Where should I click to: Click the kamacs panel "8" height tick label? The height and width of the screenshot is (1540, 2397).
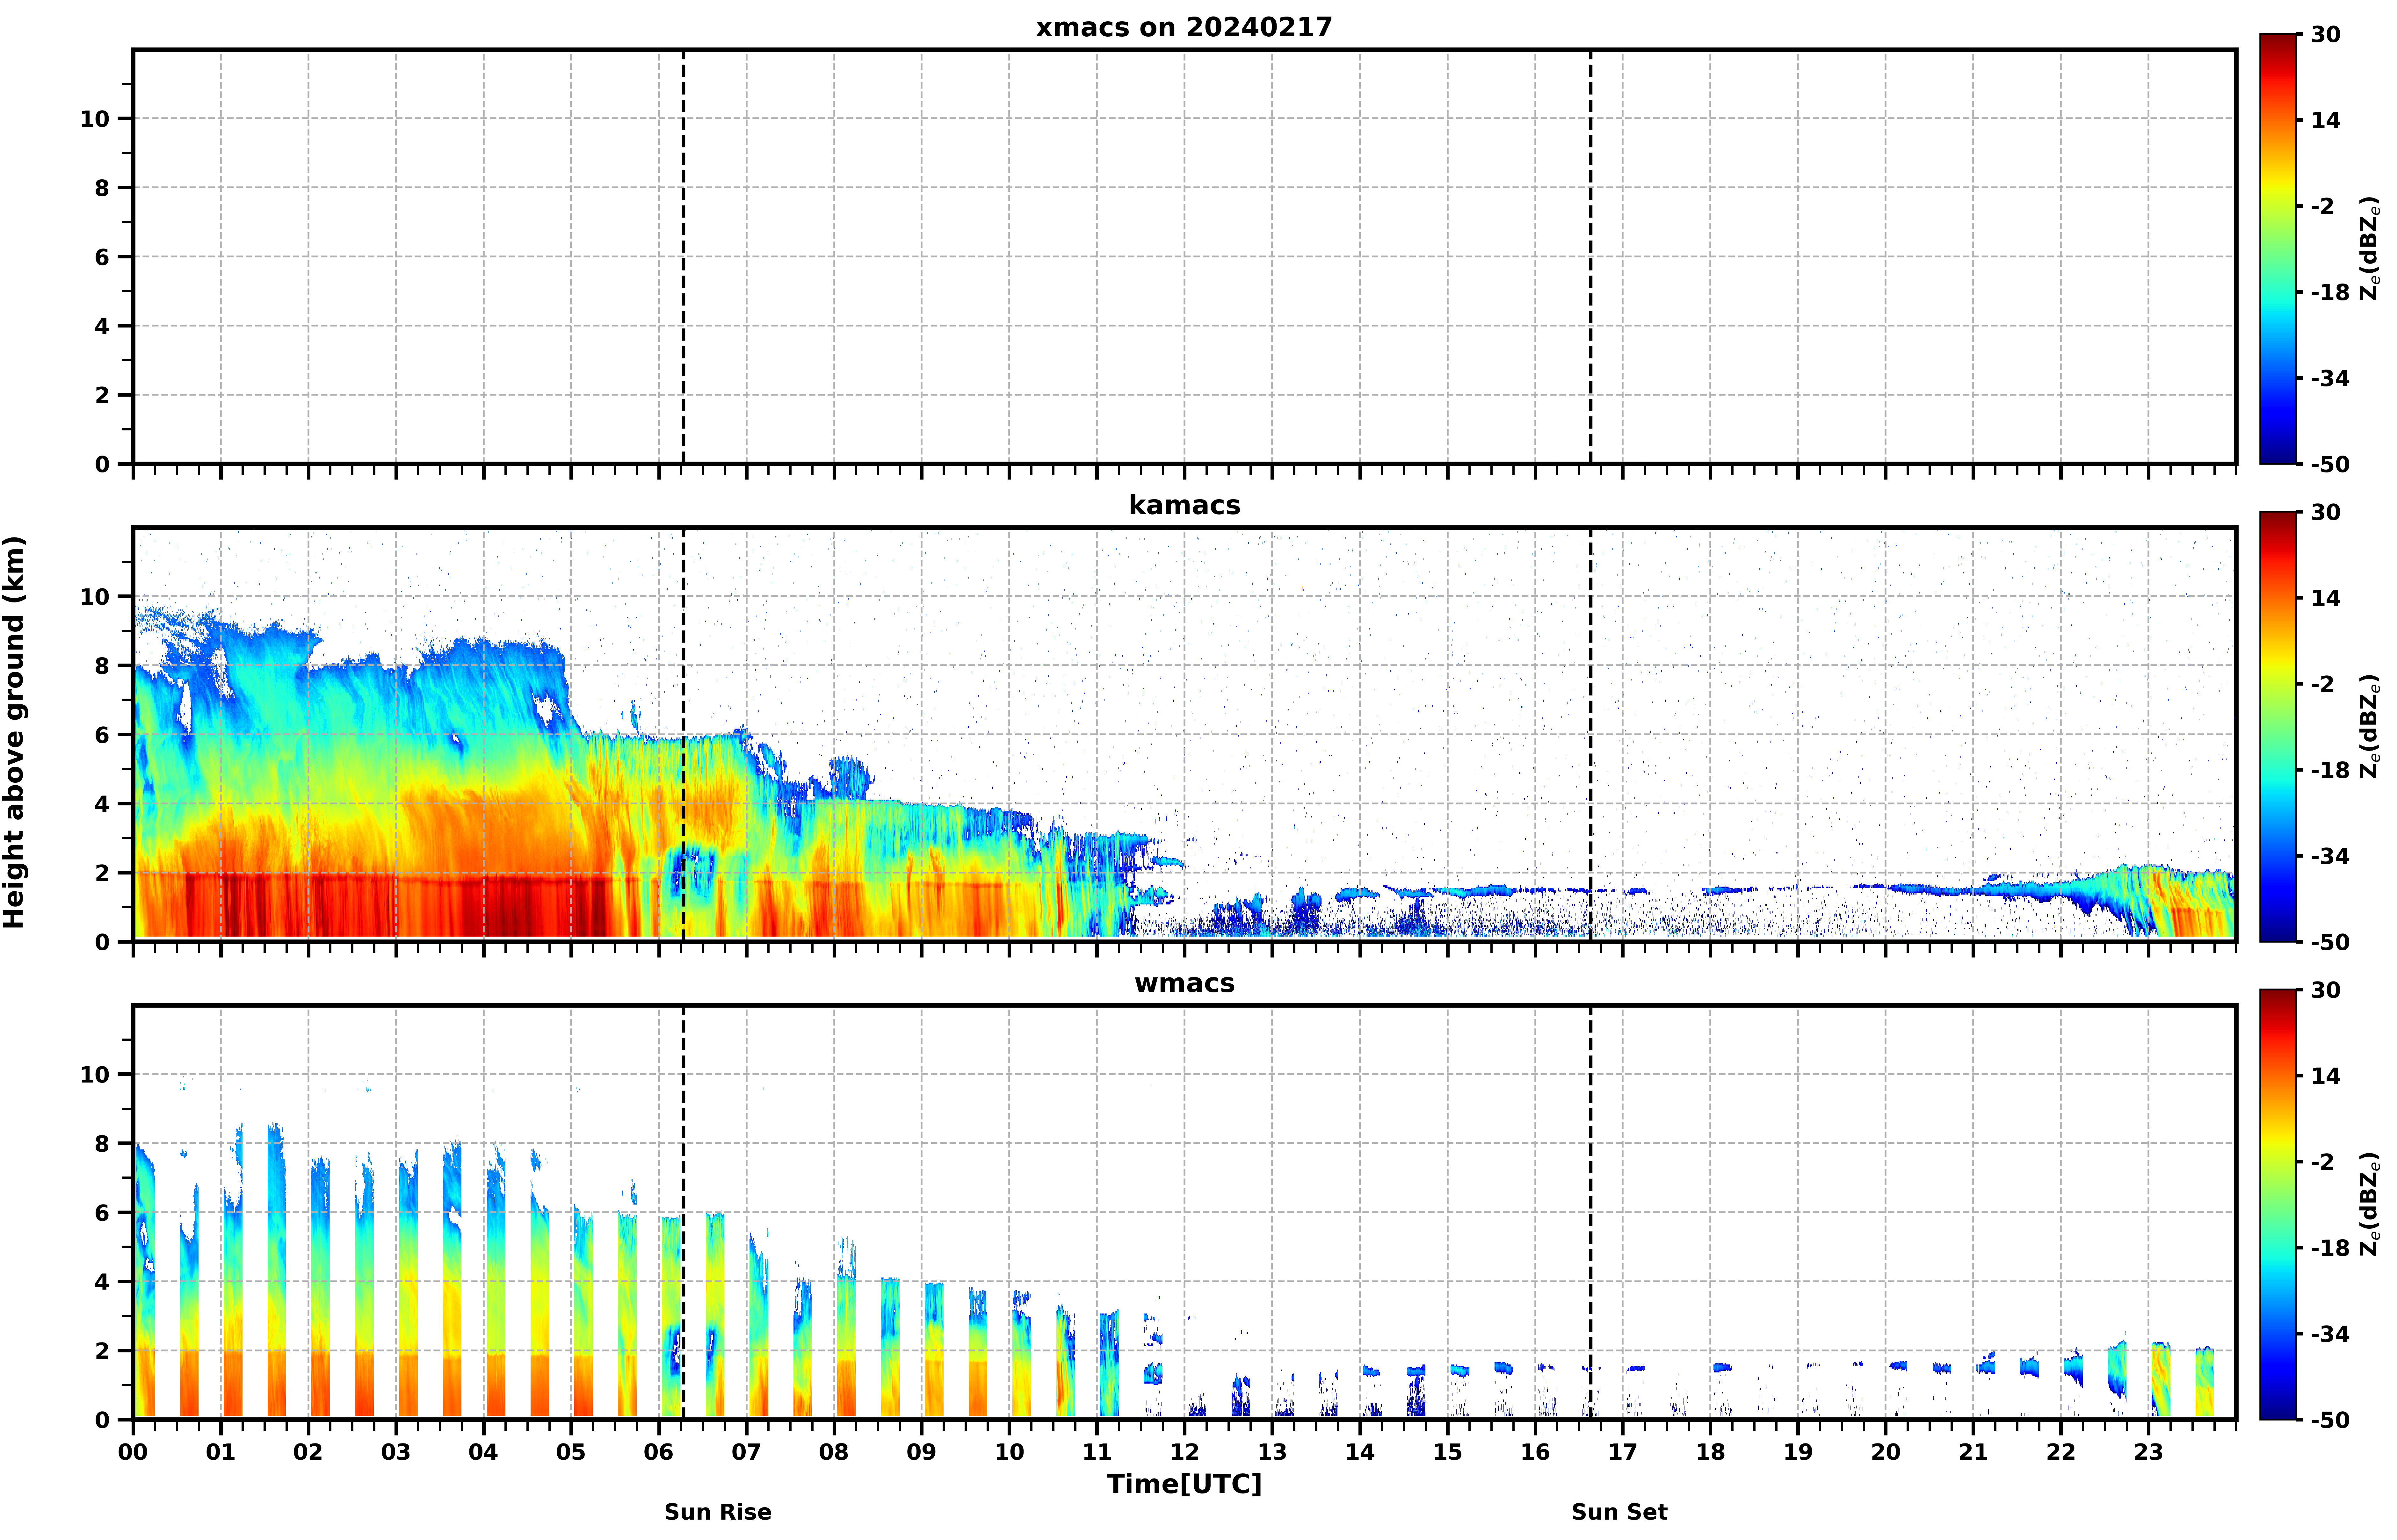(x=102, y=666)
